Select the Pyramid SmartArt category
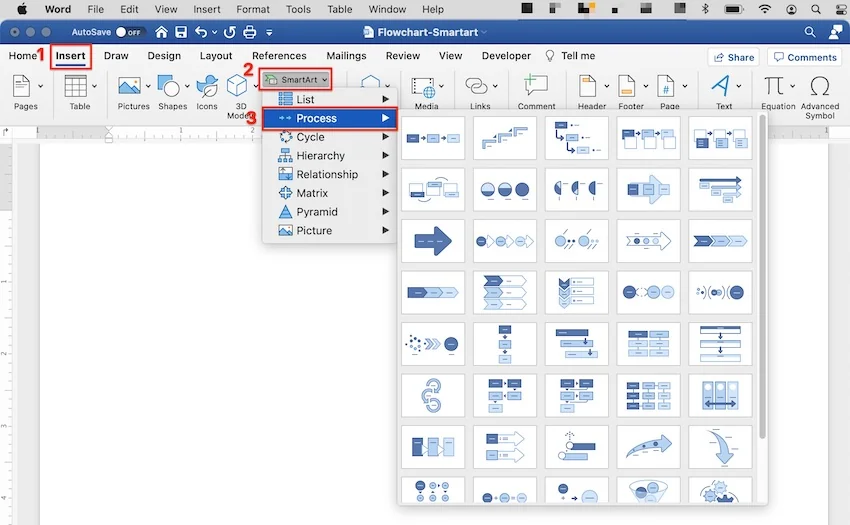Screen dimensions: 850x525 330,212
